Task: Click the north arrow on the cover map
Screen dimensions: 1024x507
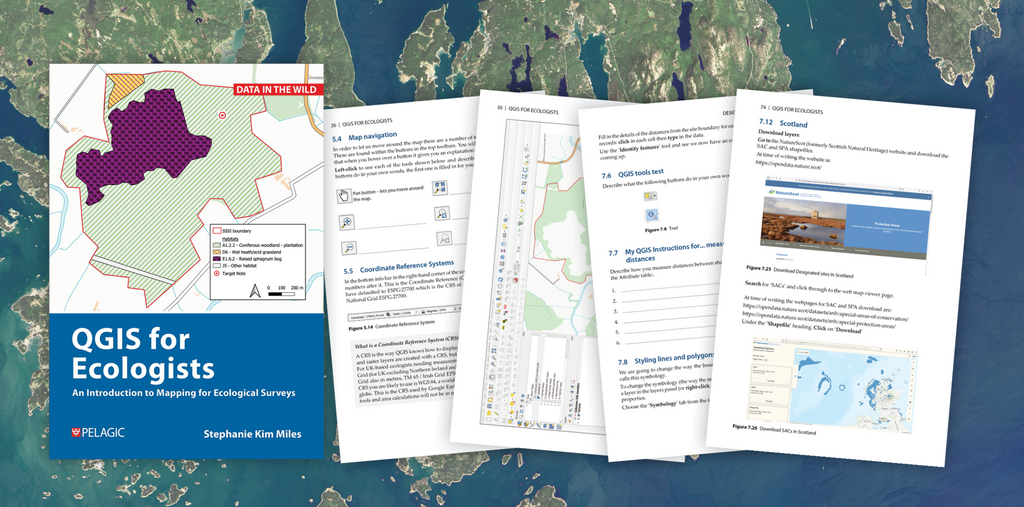Action: [x=254, y=290]
